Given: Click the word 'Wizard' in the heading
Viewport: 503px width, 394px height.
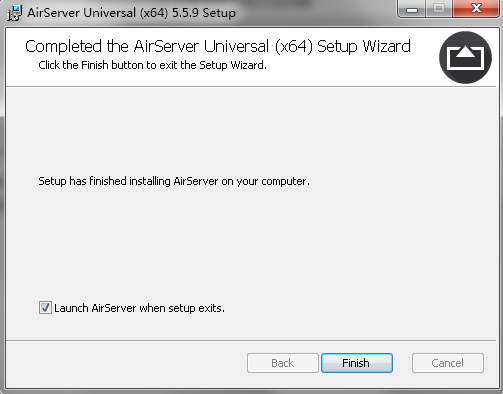Looking at the screenshot, I should tap(387, 46).
